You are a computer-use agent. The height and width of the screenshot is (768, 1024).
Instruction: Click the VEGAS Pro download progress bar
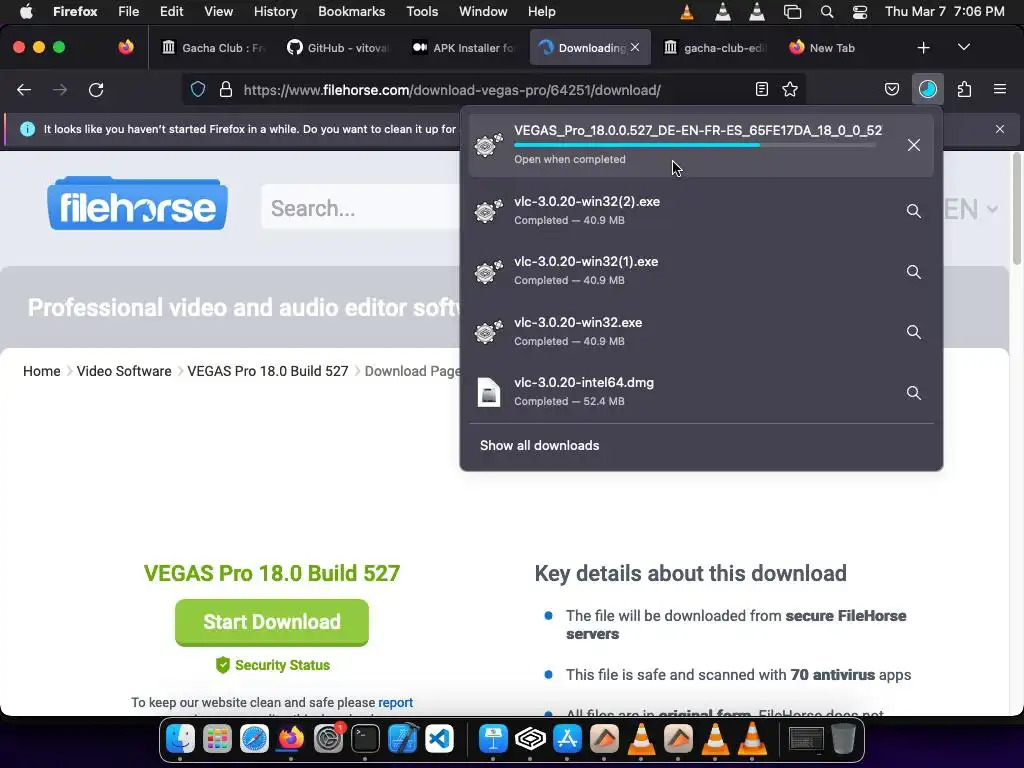[695, 145]
